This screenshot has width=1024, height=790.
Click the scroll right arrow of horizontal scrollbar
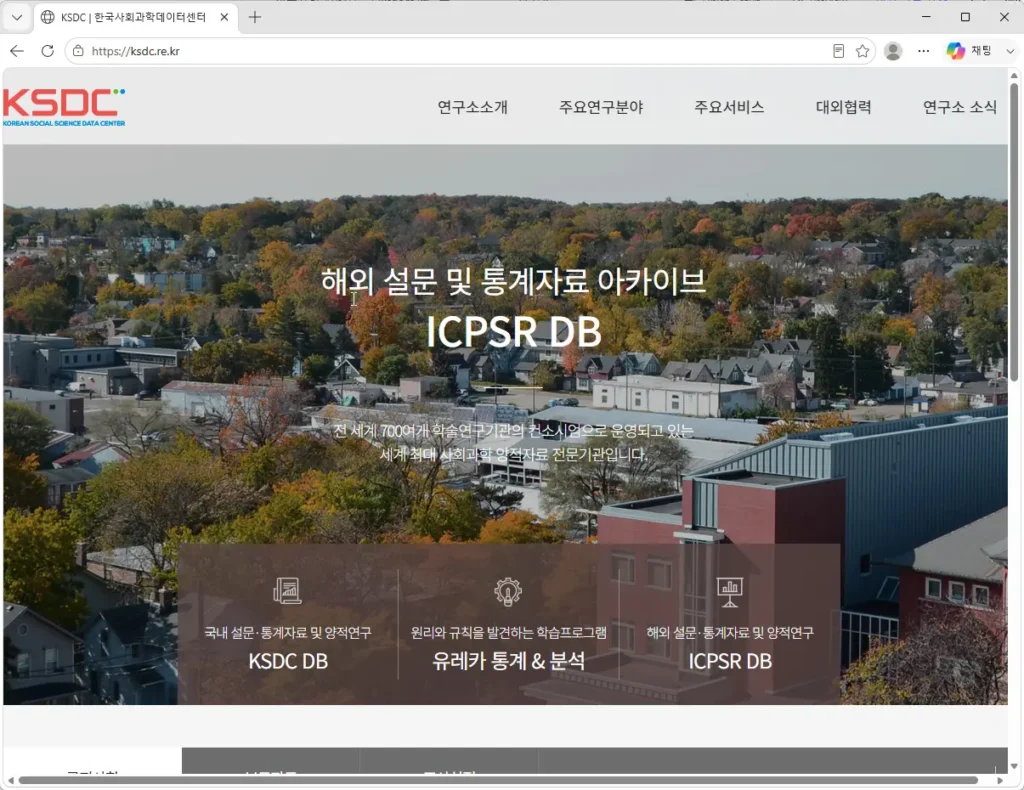[x=1000, y=780]
